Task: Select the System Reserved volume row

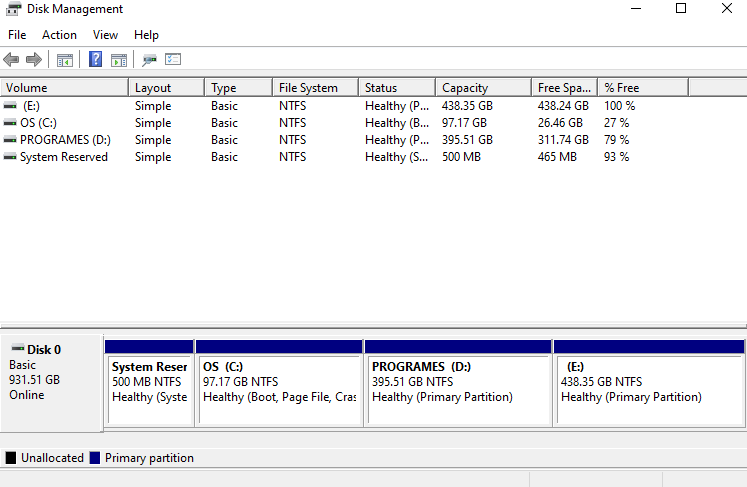Action: (344, 157)
